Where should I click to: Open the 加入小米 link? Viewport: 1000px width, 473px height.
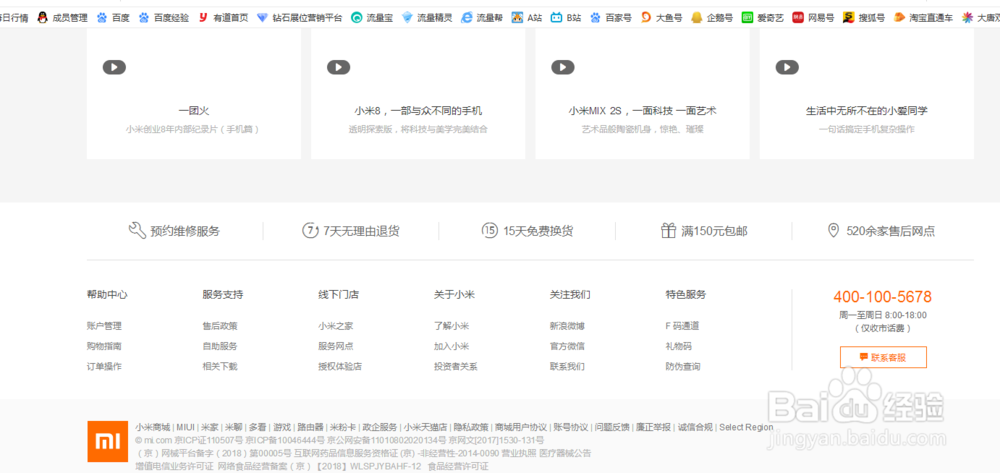pos(452,346)
